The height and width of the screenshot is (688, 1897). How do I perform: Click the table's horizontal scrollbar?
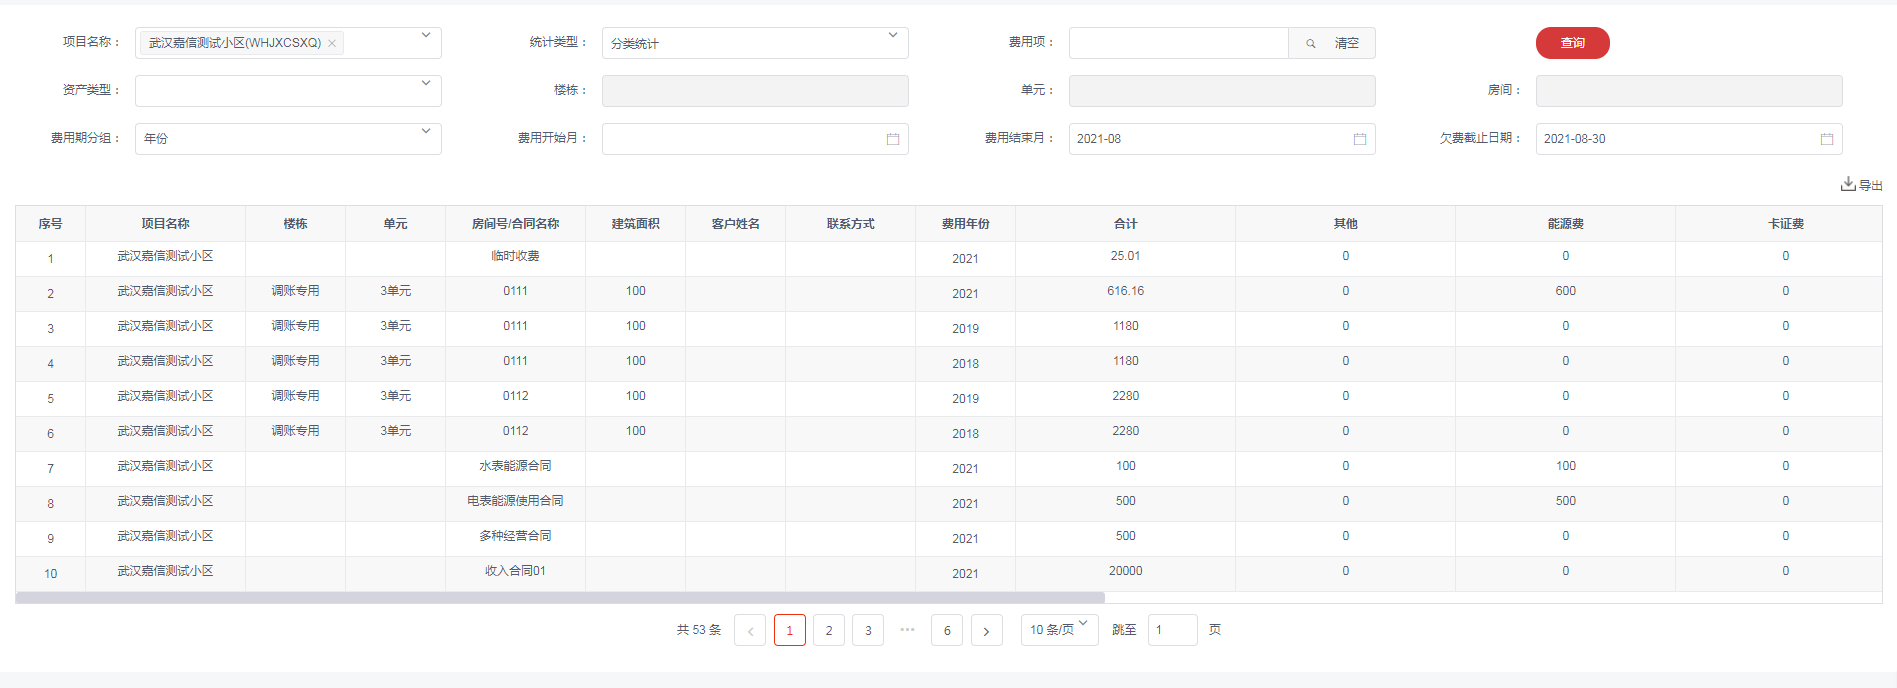click(x=560, y=598)
